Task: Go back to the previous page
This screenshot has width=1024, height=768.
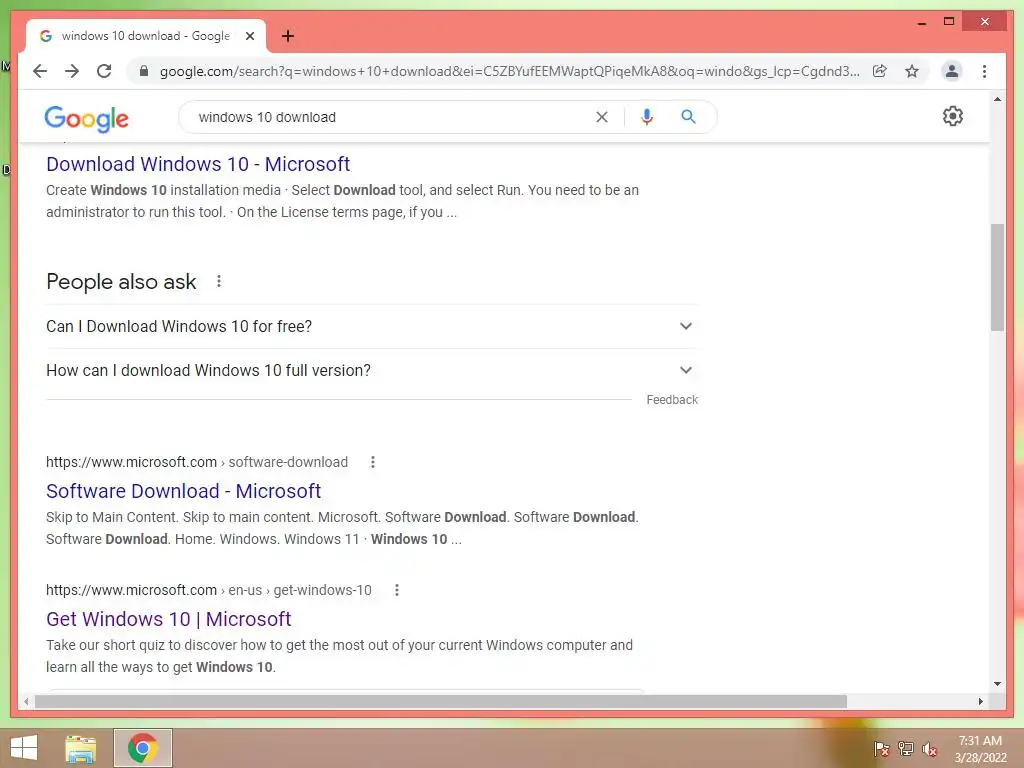Action: pos(40,71)
